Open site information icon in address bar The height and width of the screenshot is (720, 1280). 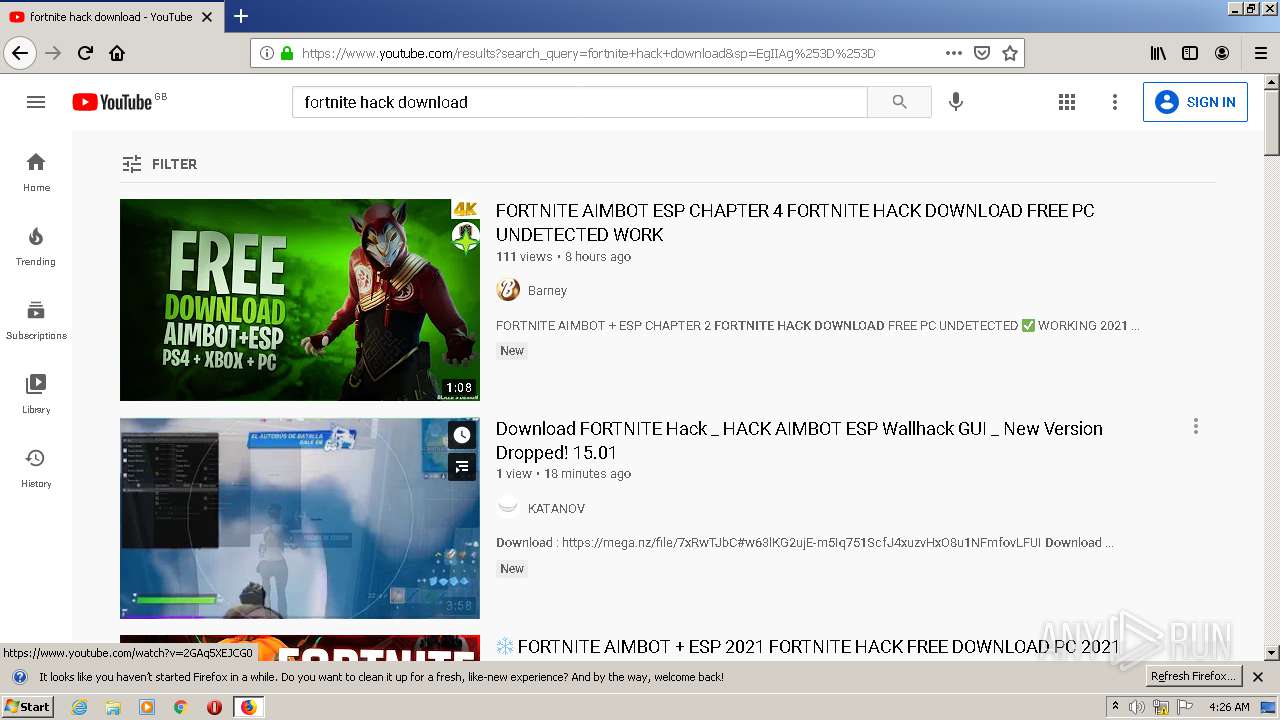[267, 53]
